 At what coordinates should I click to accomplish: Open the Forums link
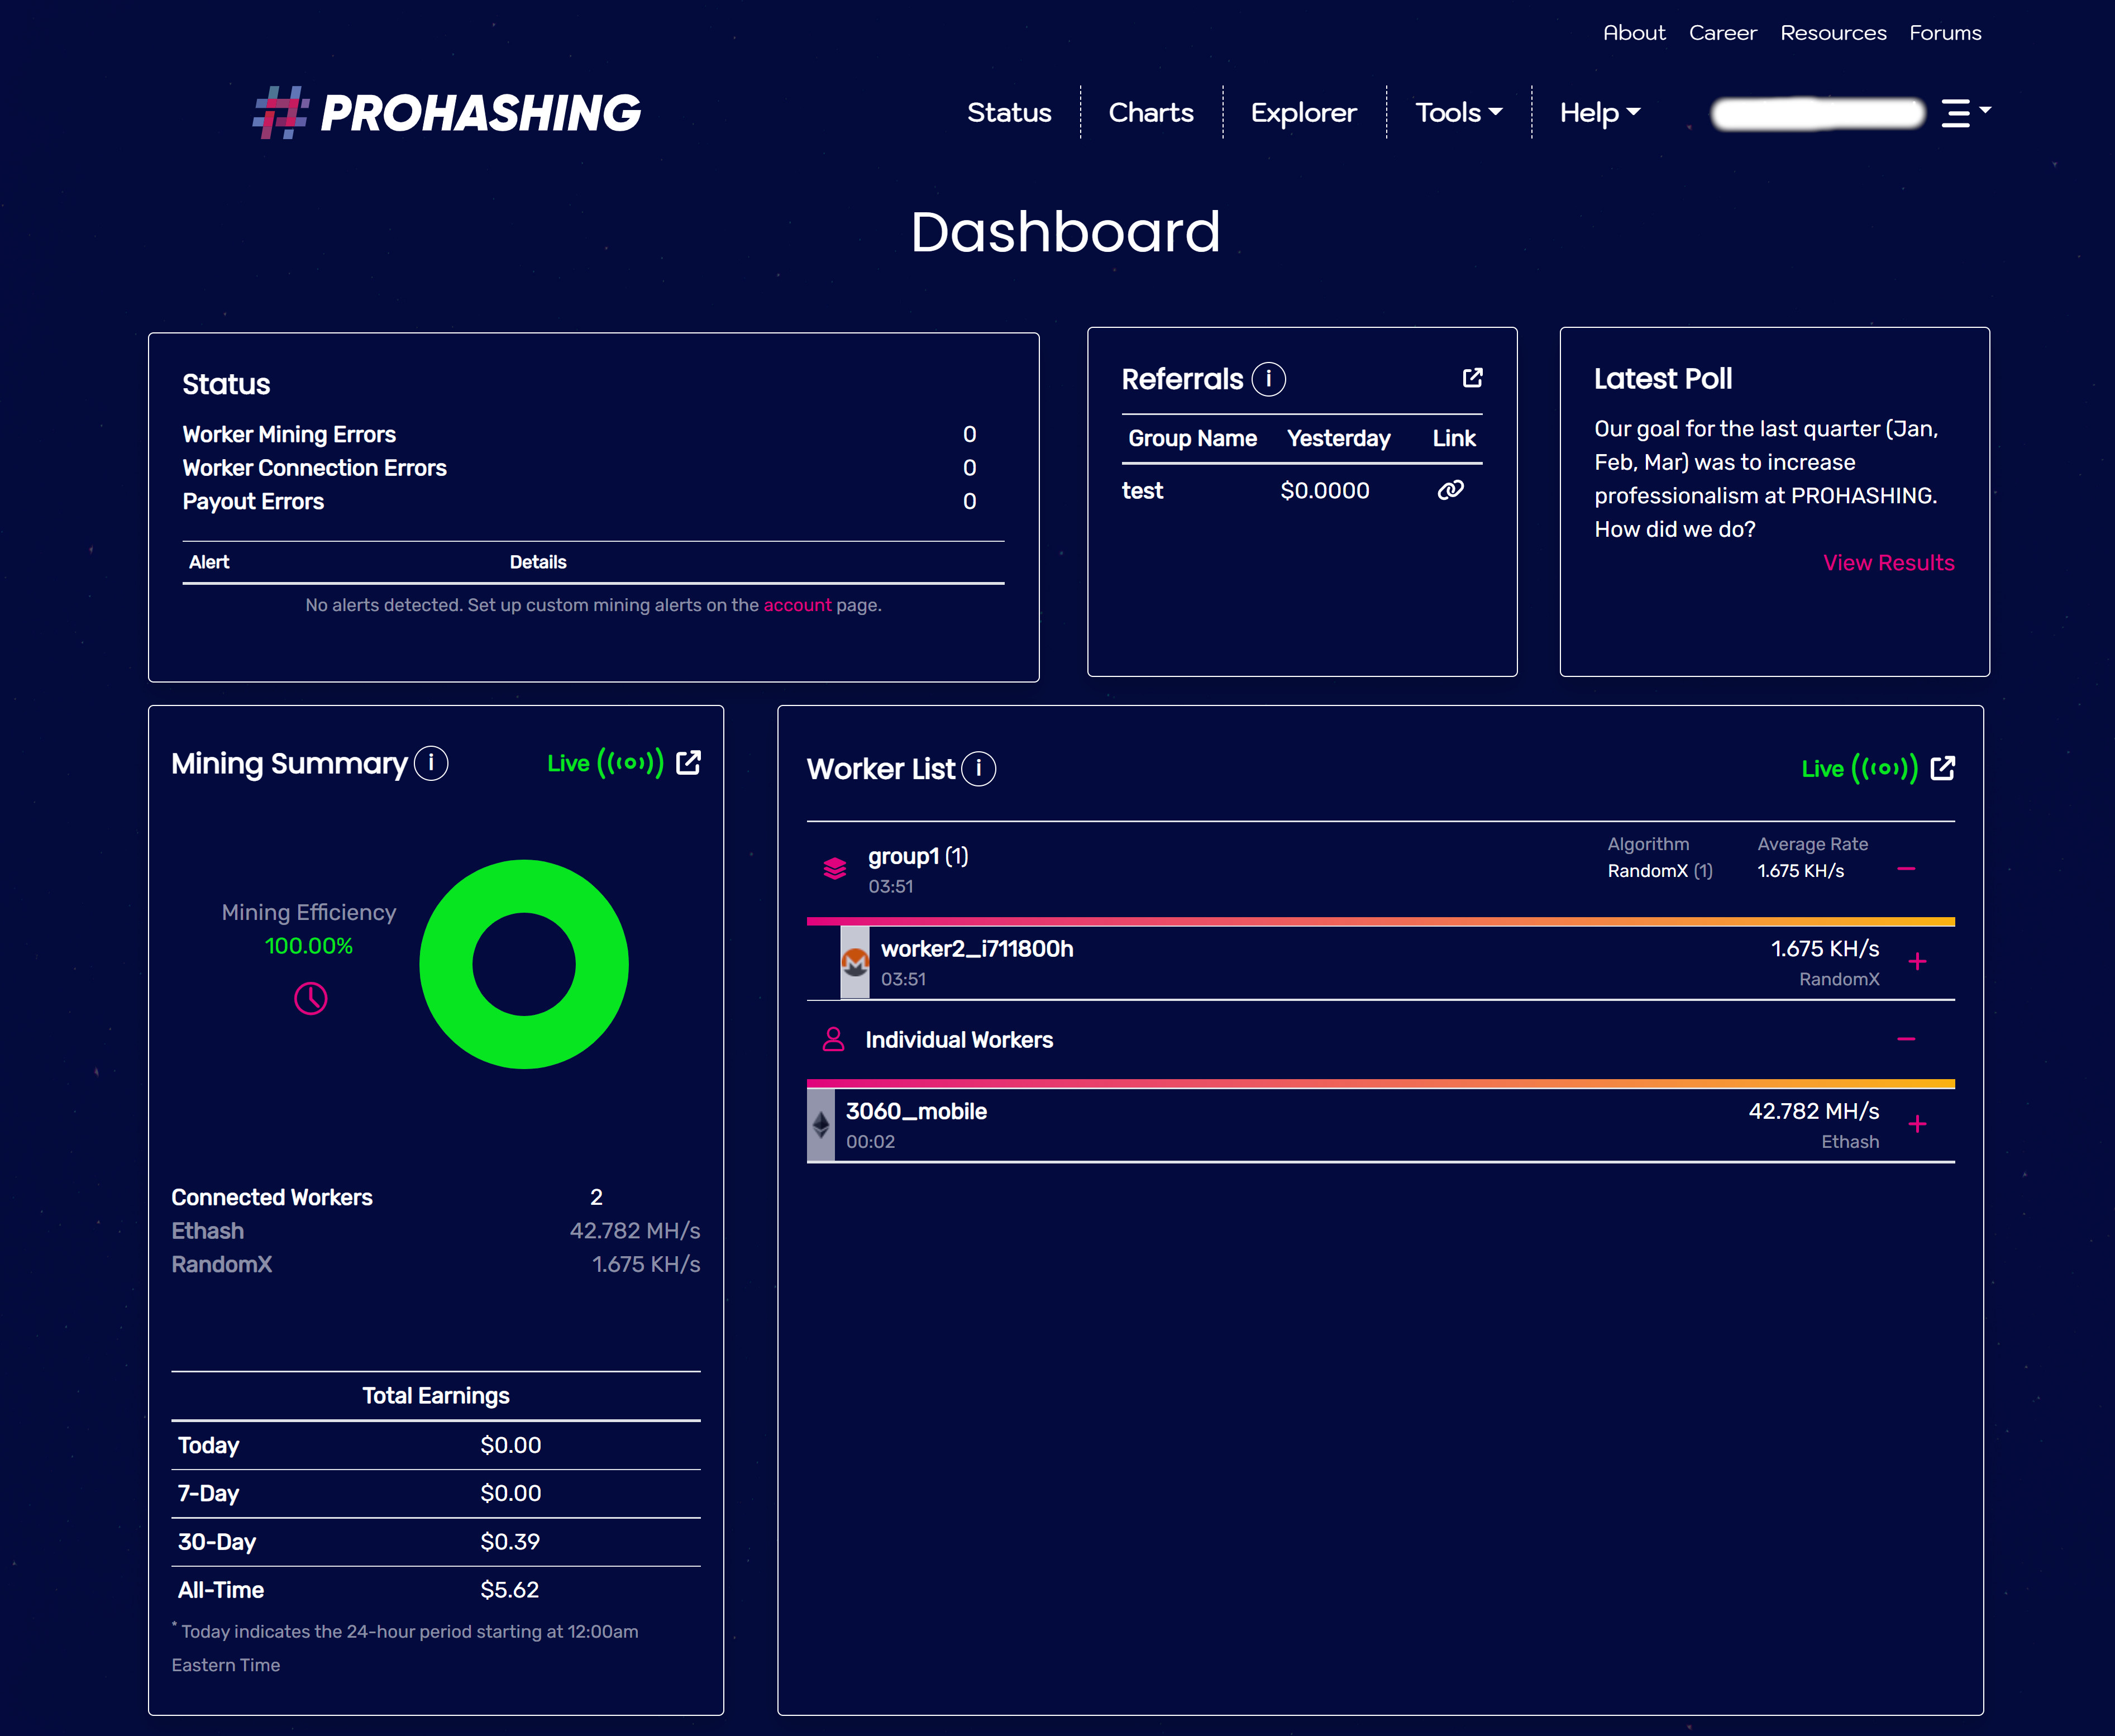click(x=1945, y=33)
